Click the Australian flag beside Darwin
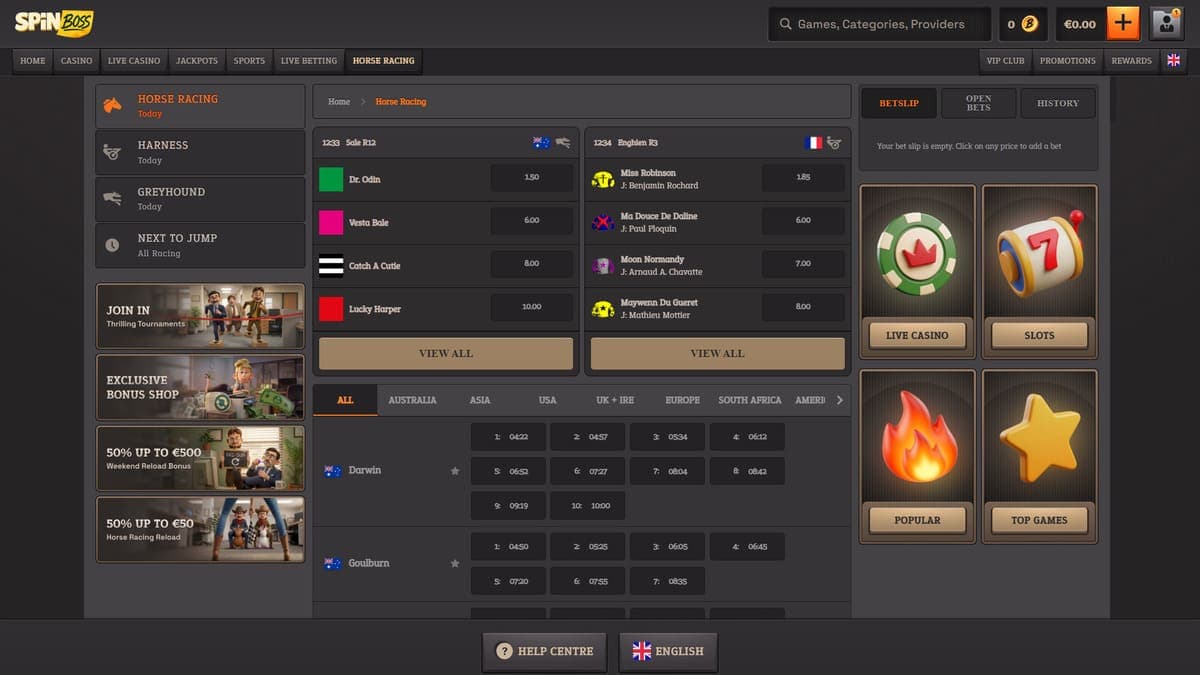Viewport: 1200px width, 675px height. click(x=333, y=471)
